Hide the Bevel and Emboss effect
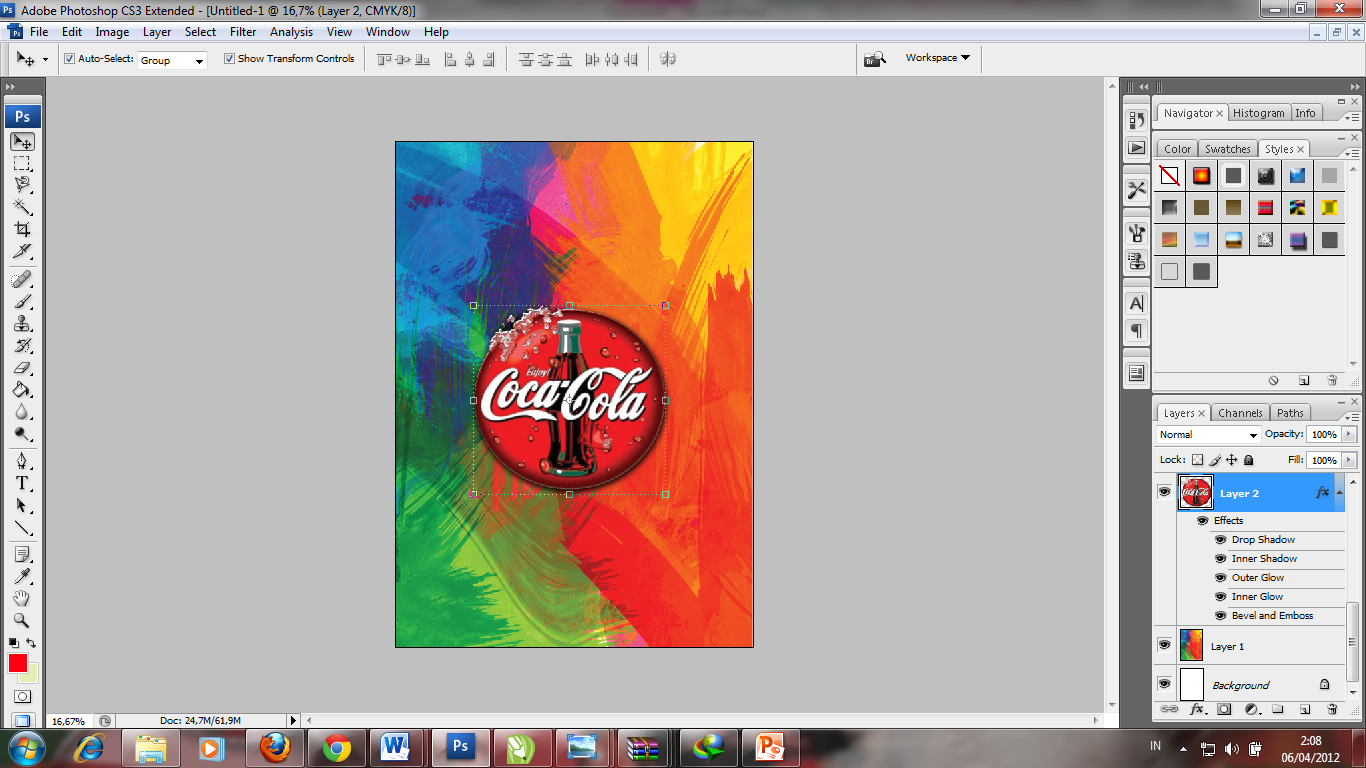The image size is (1366, 768). click(x=1220, y=616)
